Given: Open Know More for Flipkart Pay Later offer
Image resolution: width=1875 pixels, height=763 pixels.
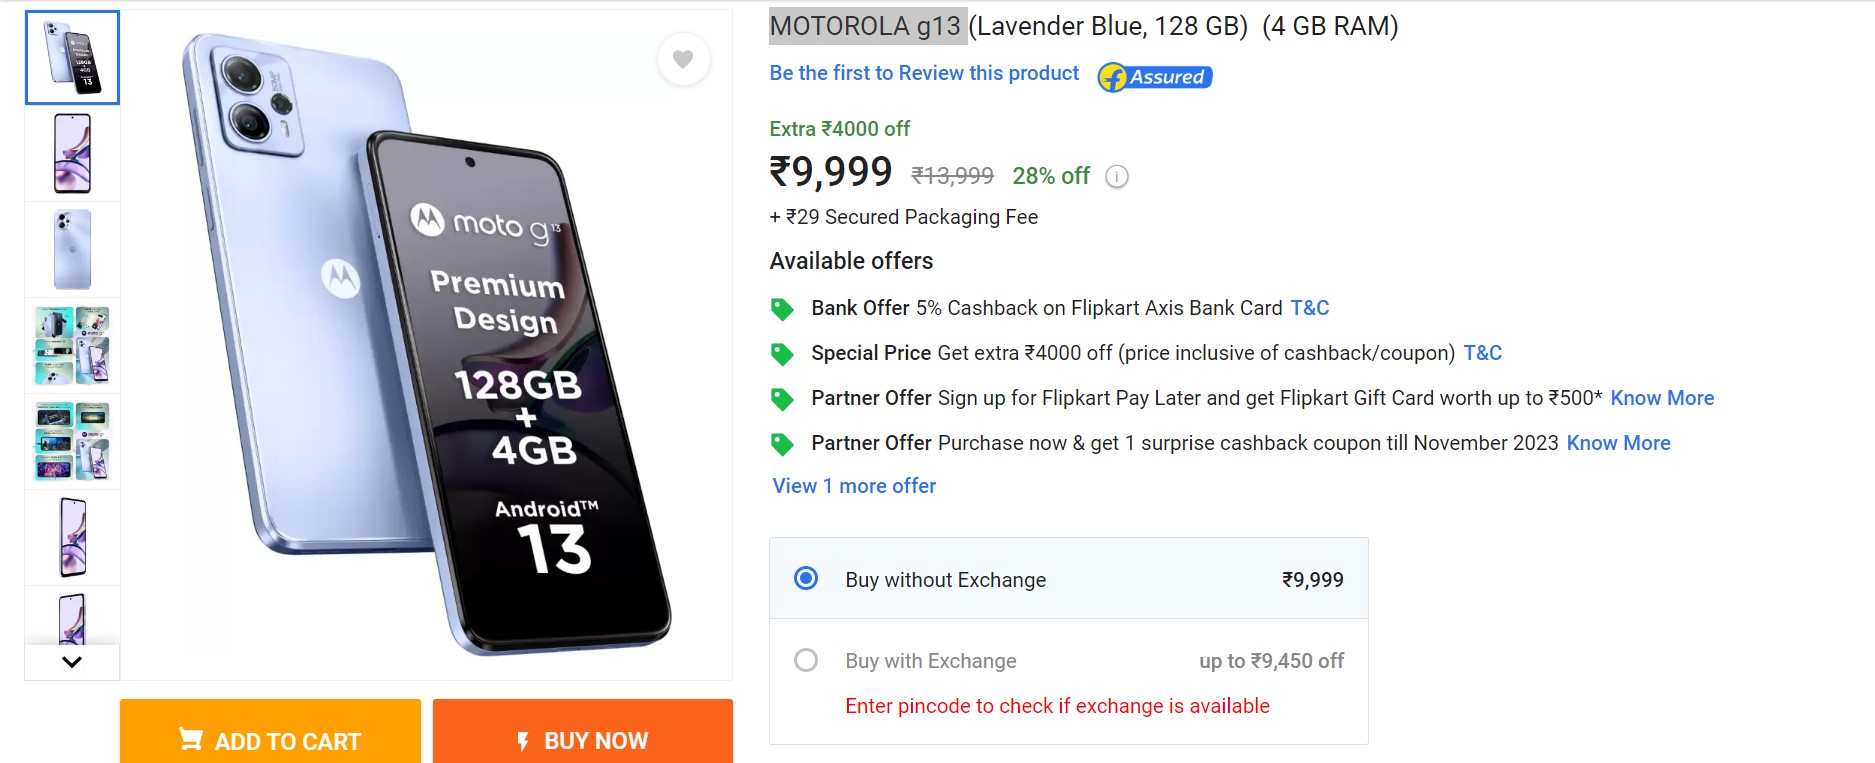Looking at the screenshot, I should 1662,398.
